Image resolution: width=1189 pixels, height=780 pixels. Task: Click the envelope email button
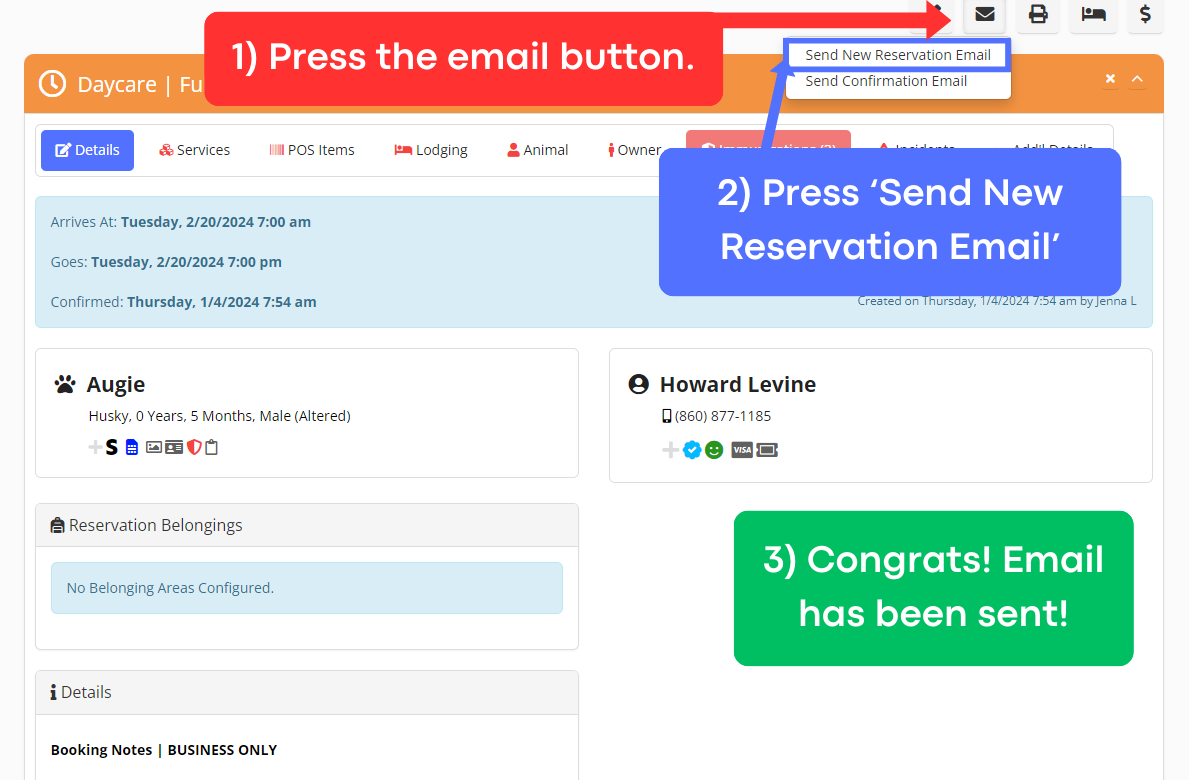(x=984, y=15)
